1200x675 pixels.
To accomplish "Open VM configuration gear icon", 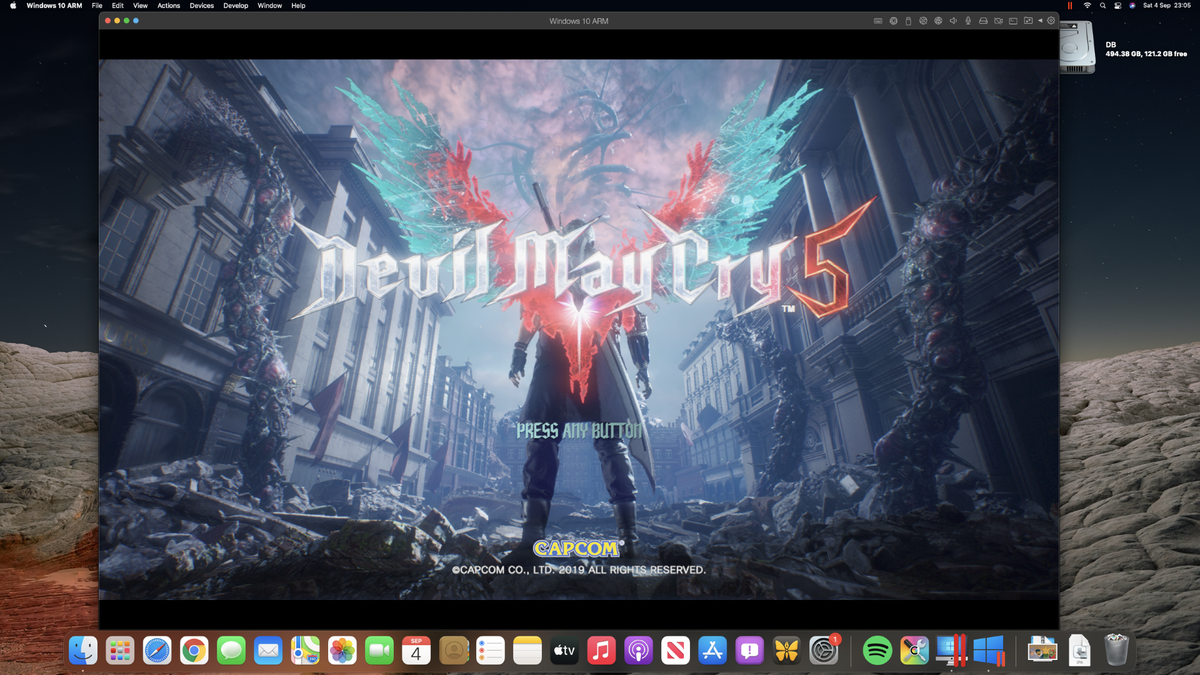I will click(x=1051, y=20).
